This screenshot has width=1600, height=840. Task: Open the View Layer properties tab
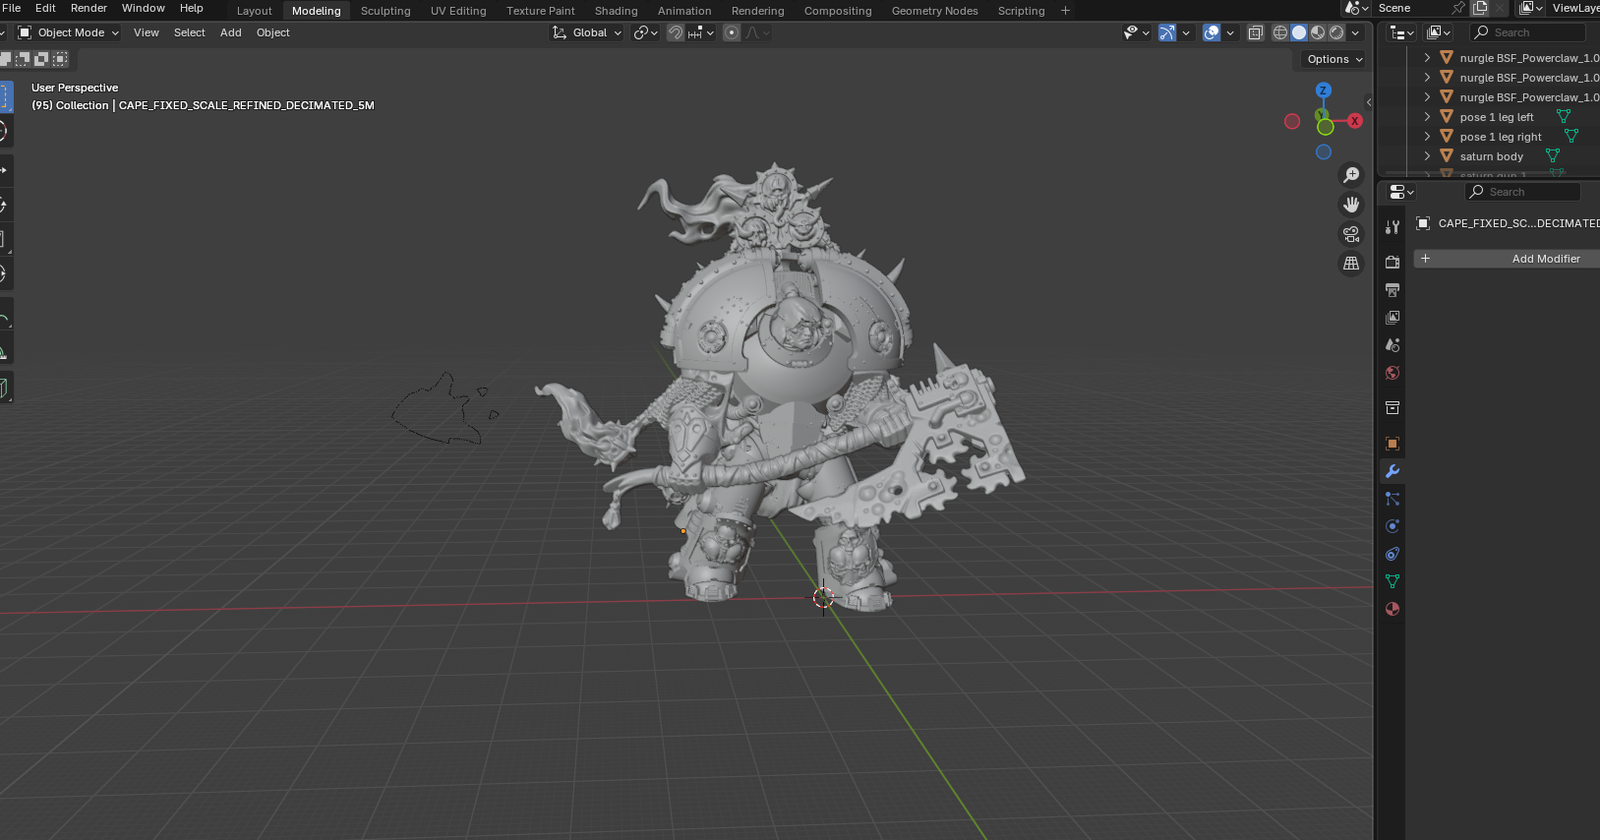click(1392, 317)
